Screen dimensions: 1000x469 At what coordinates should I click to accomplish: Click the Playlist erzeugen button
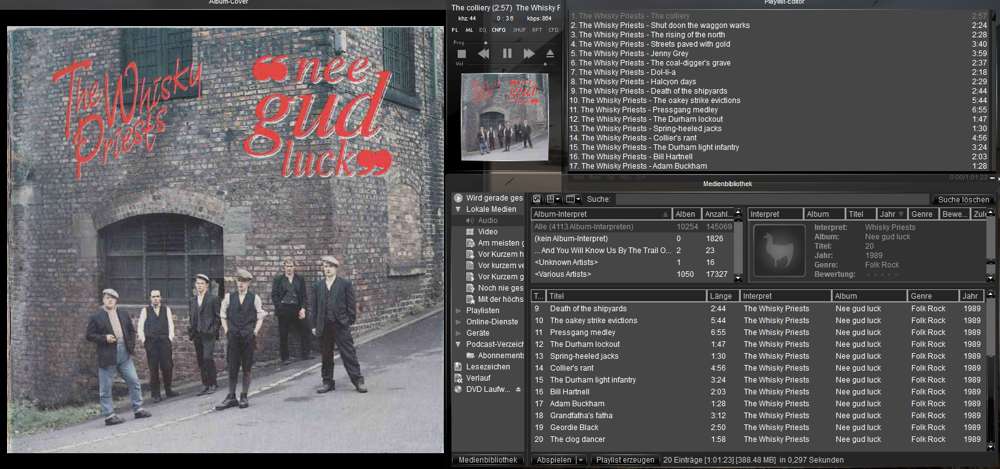click(x=625, y=460)
